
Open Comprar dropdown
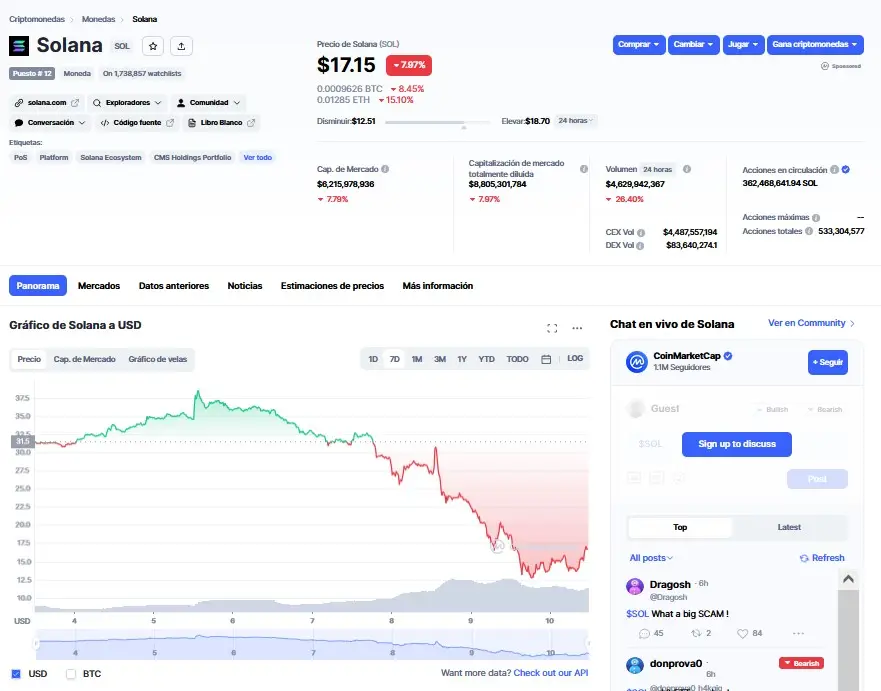[639, 44]
